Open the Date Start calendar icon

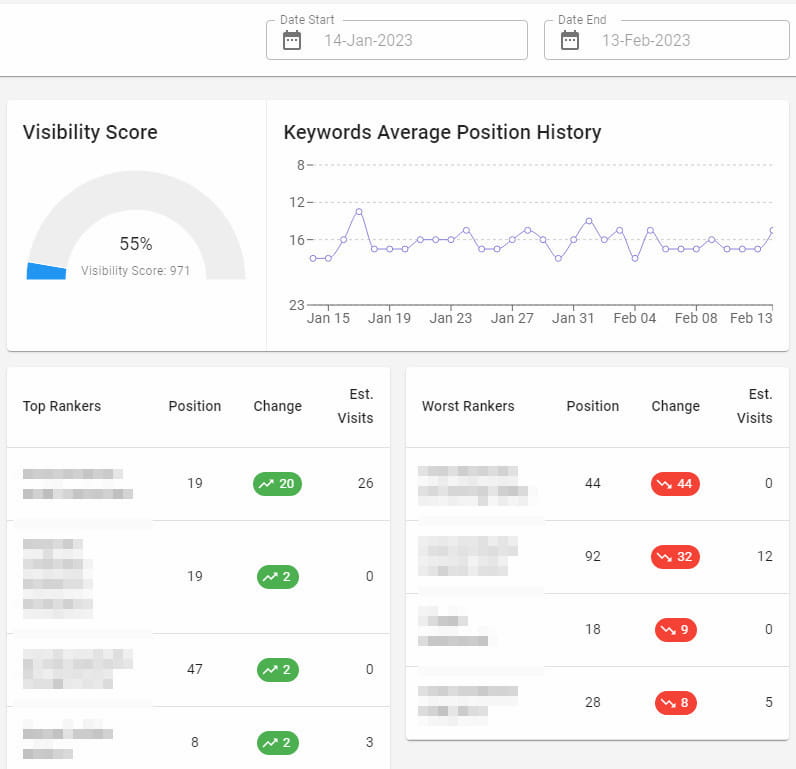click(x=292, y=40)
